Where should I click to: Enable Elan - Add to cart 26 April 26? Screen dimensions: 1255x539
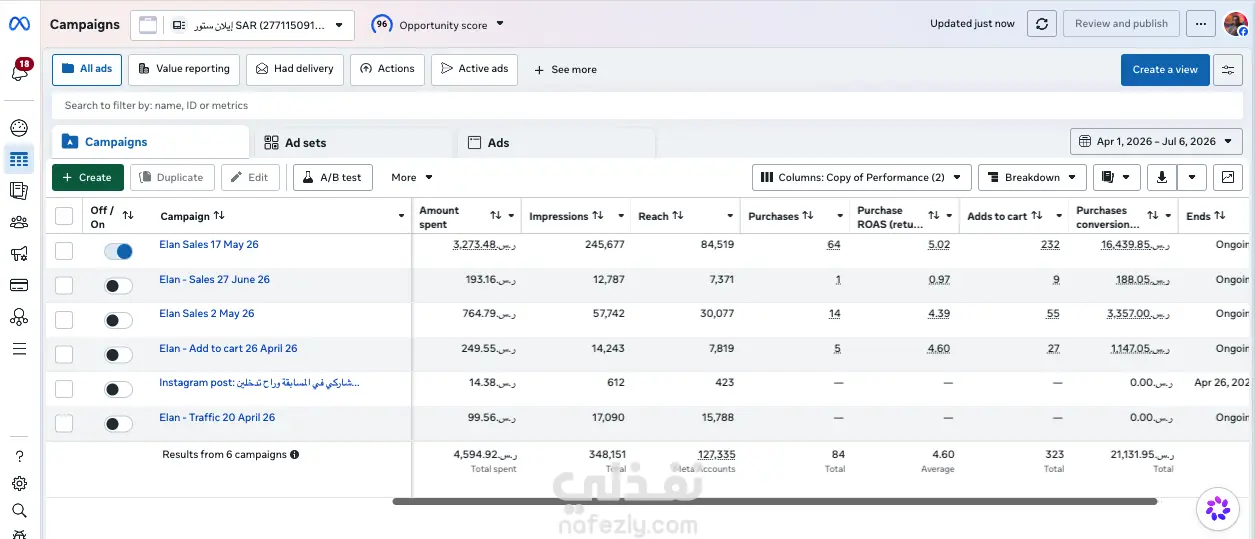(x=118, y=355)
